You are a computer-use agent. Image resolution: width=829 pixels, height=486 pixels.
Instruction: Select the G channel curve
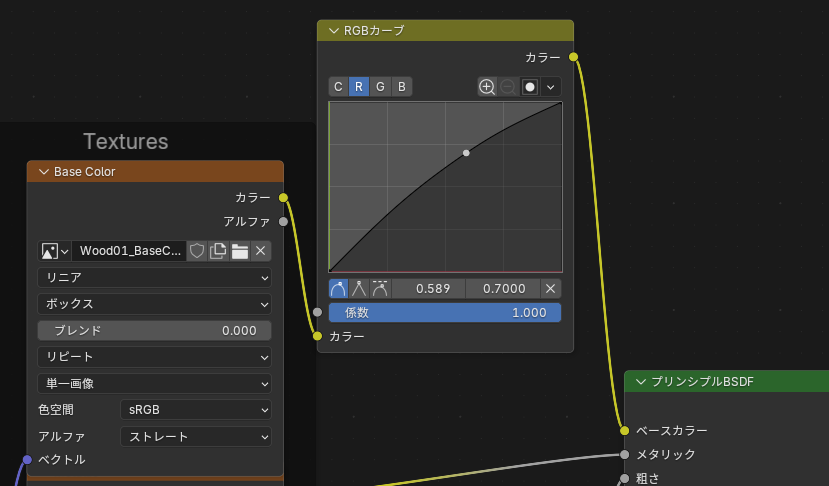tap(380, 87)
